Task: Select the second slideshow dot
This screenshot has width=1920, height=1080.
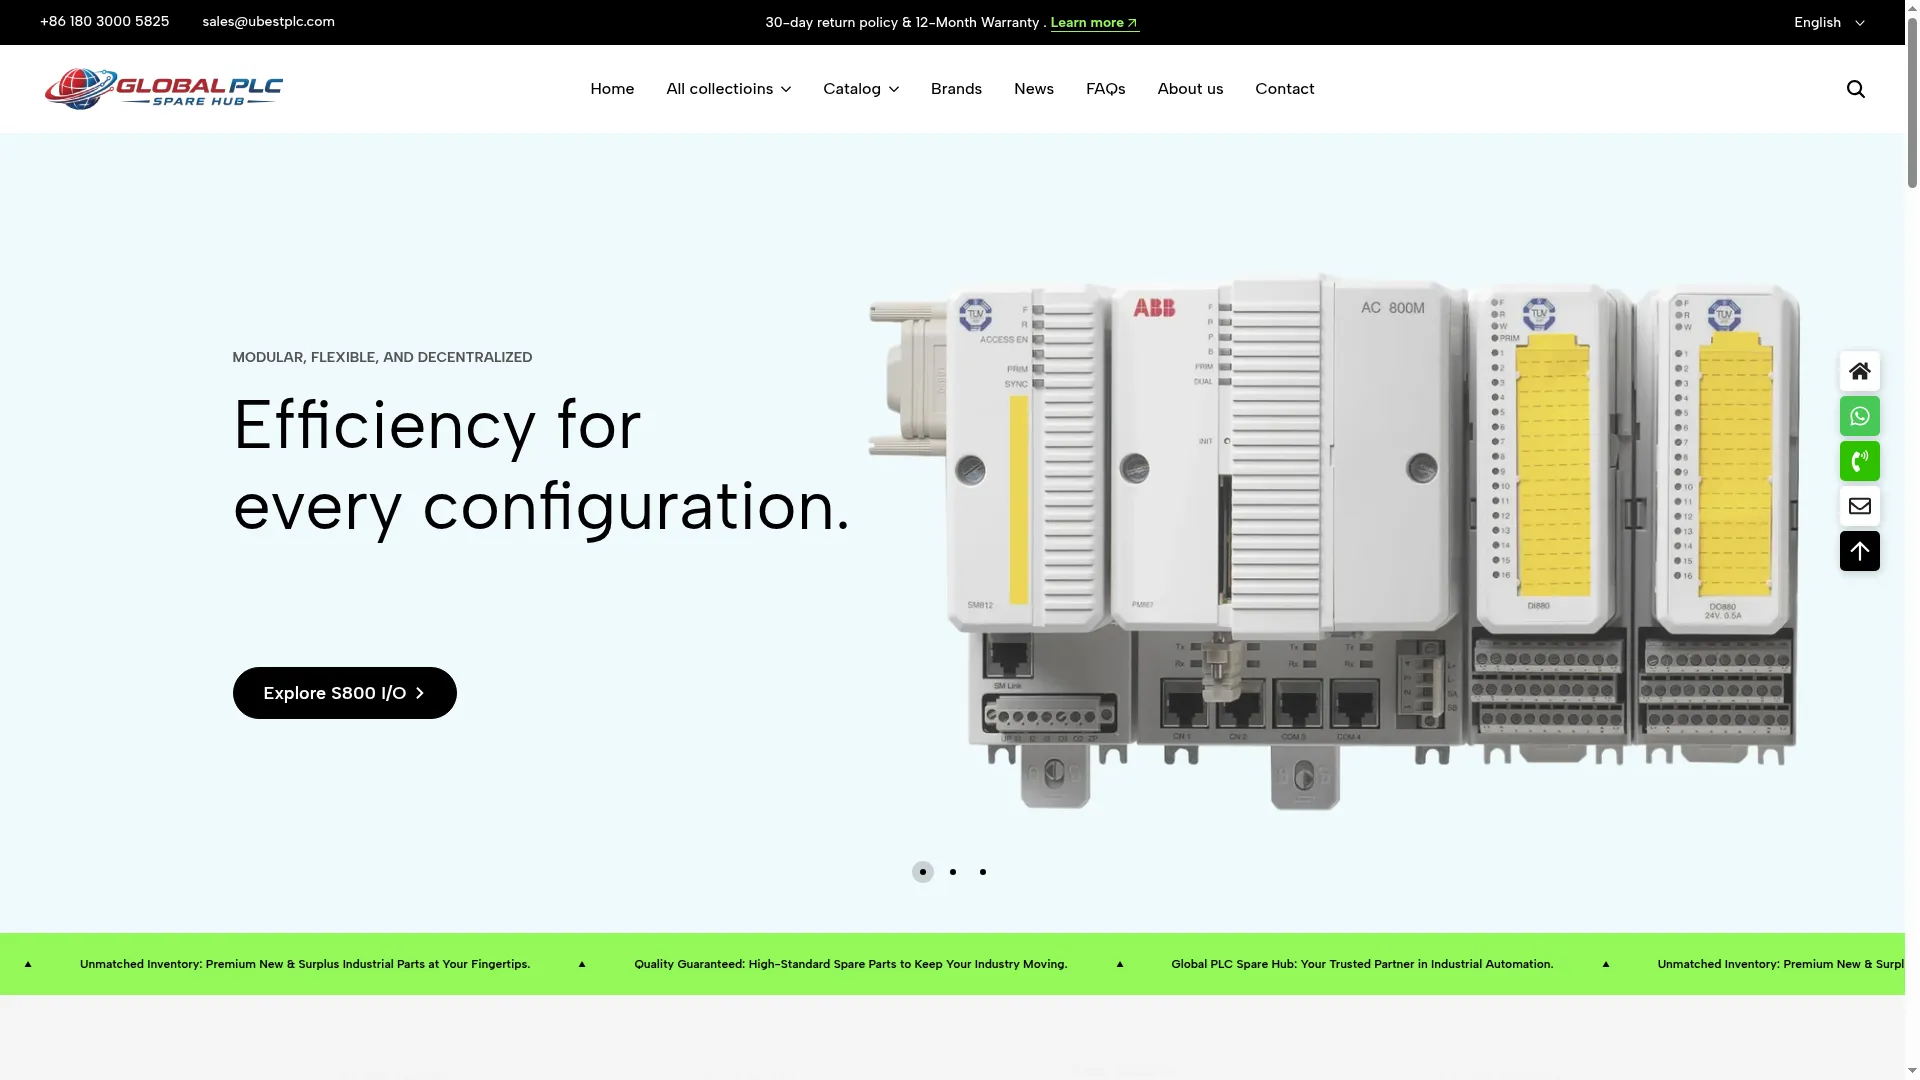Action: coord(952,872)
